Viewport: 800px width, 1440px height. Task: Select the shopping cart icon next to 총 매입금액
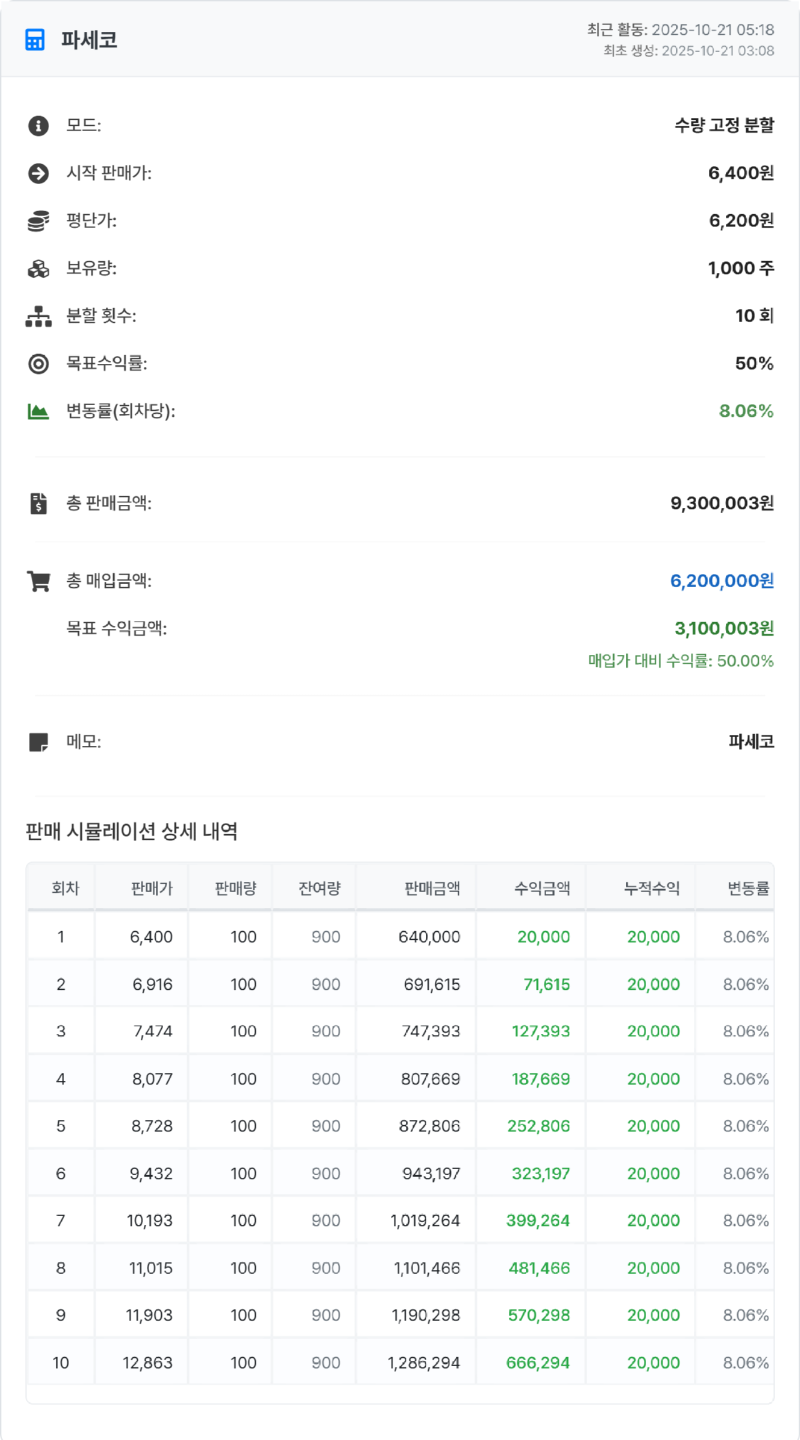(38, 581)
